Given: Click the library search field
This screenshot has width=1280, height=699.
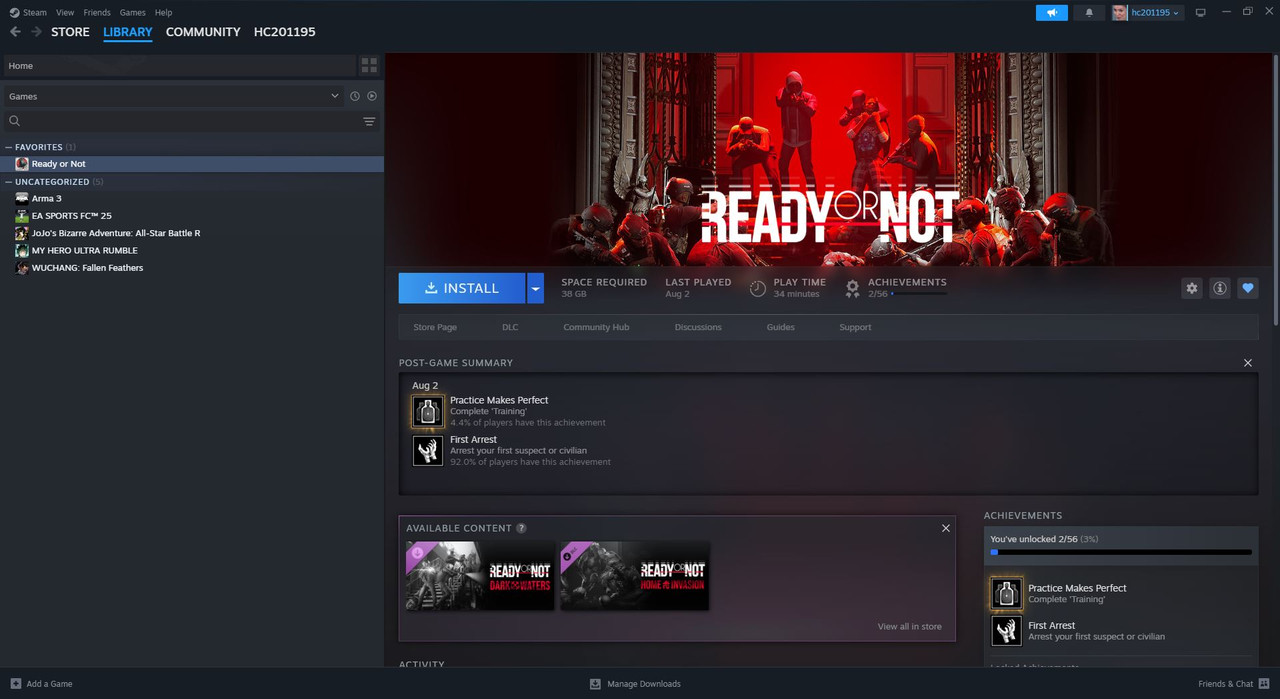Looking at the screenshot, I should point(180,121).
